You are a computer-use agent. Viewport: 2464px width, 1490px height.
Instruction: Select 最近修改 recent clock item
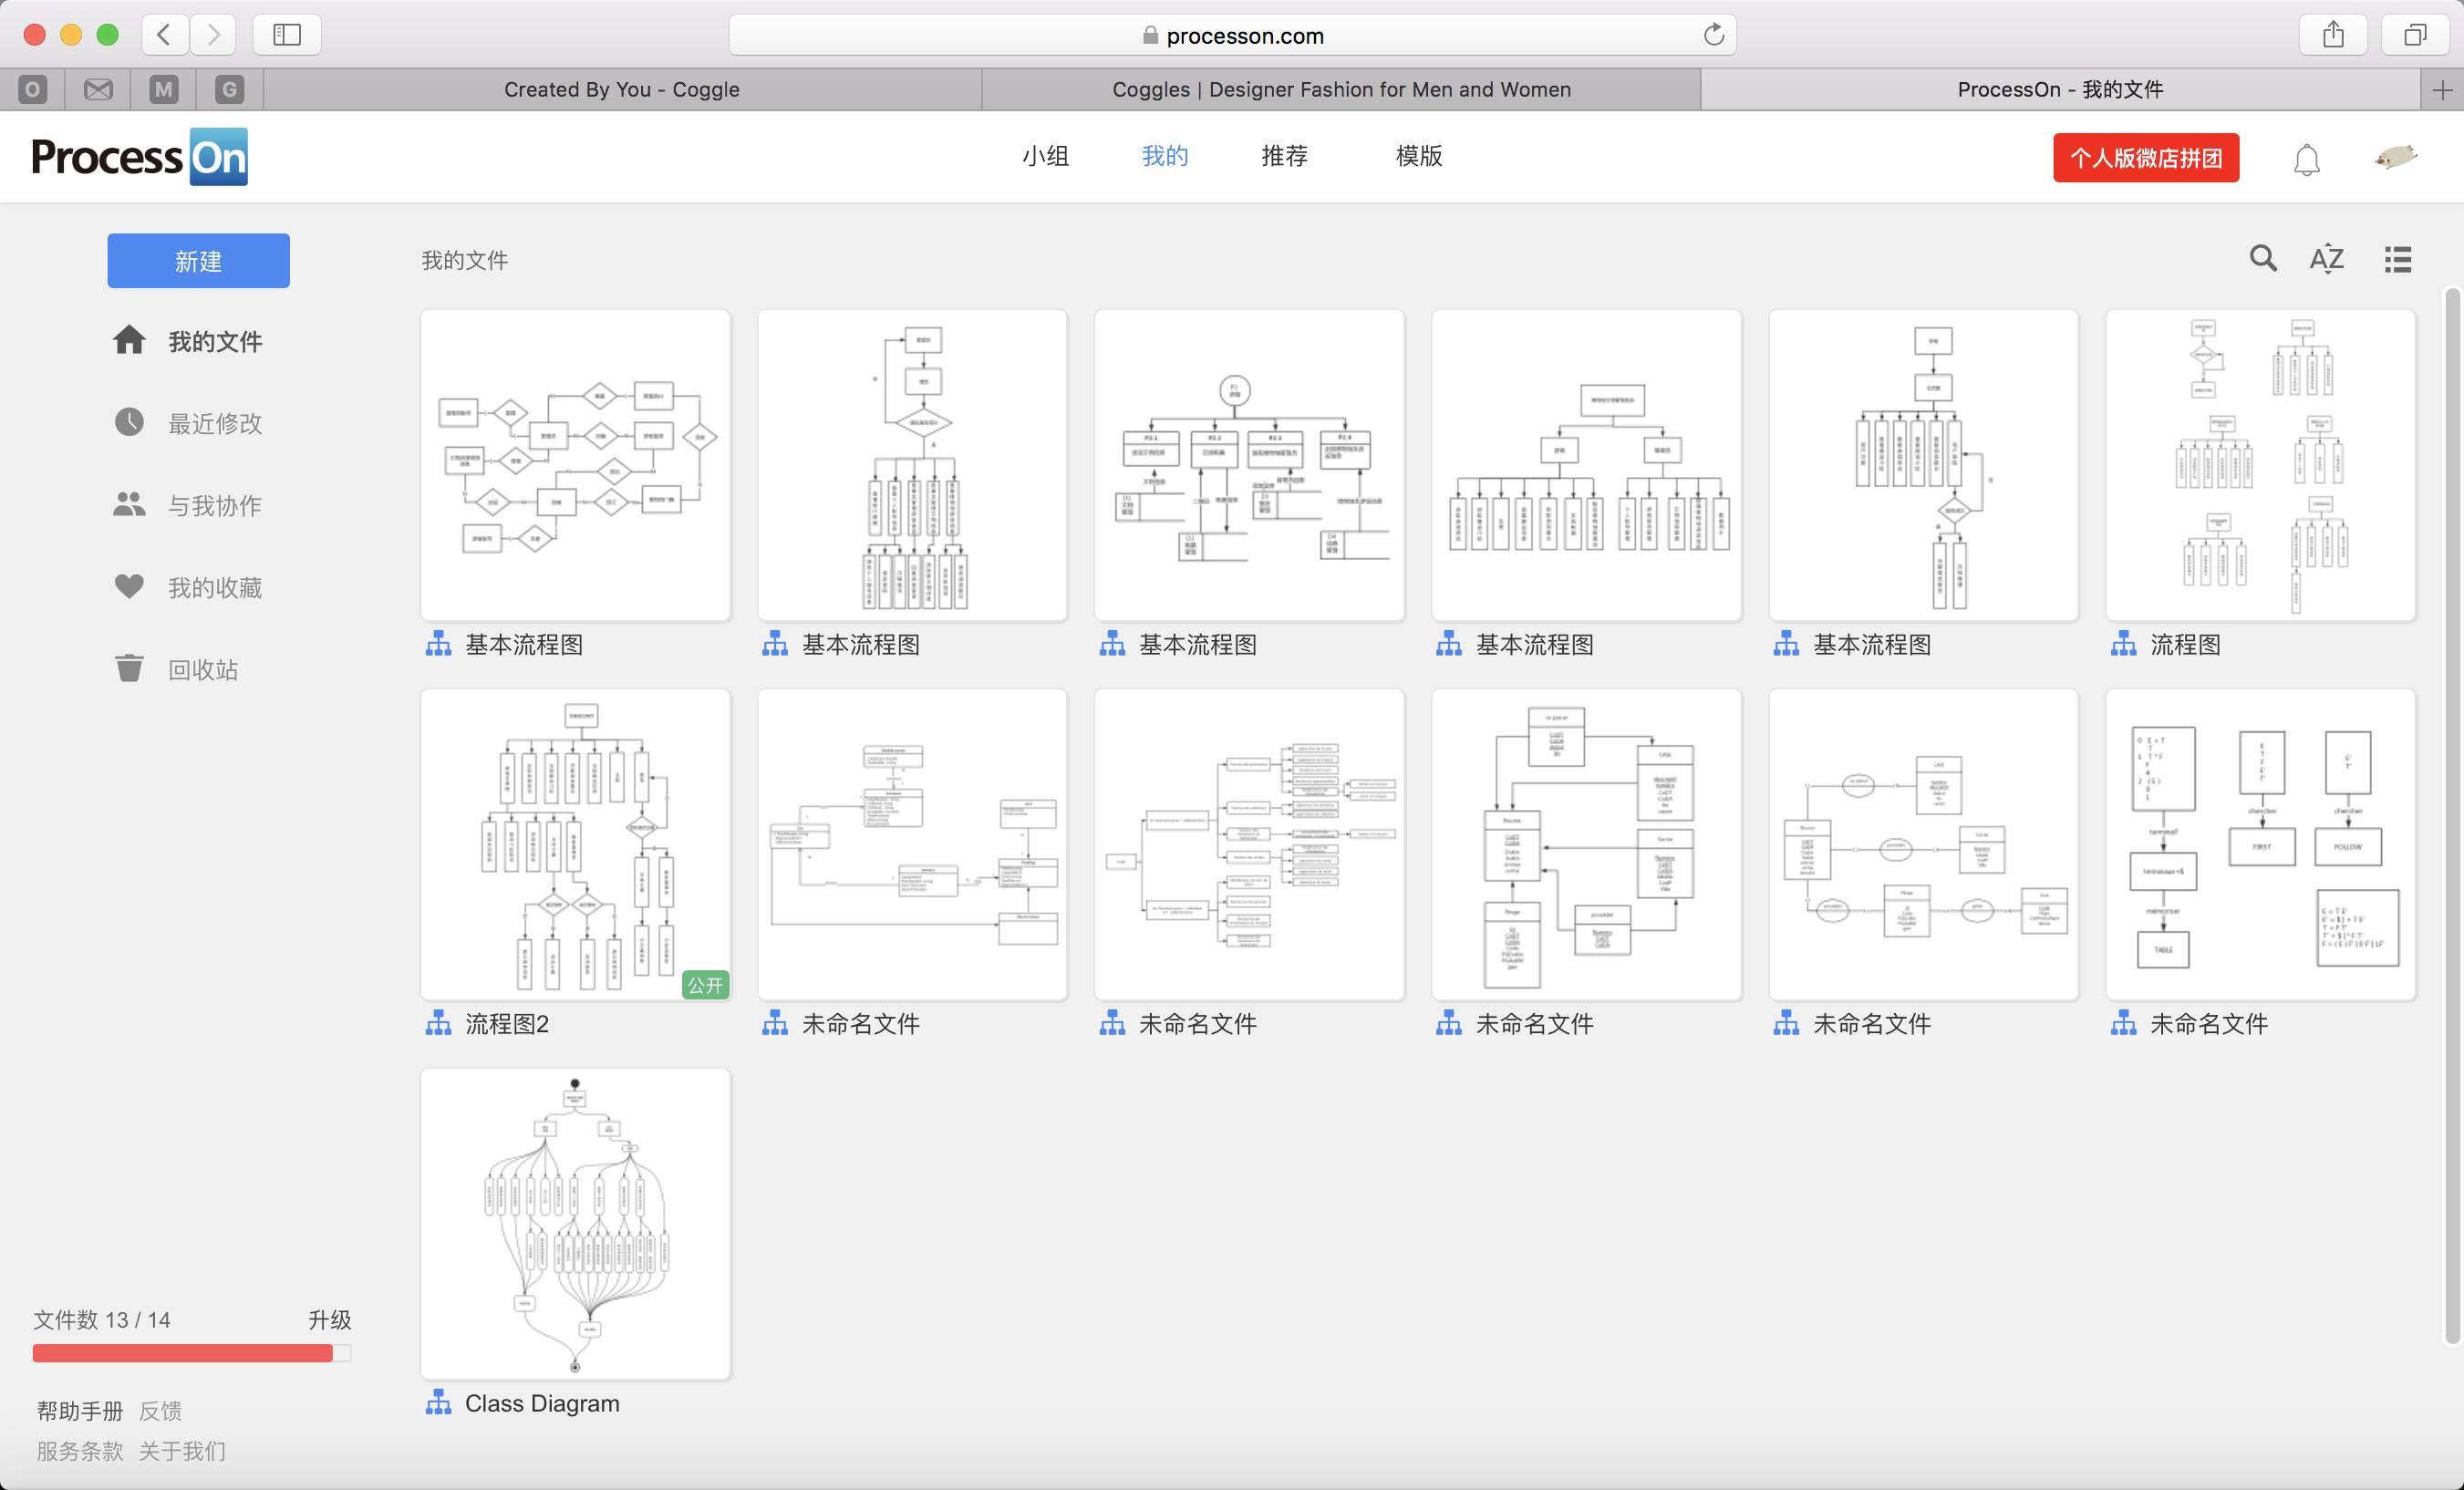click(x=213, y=423)
